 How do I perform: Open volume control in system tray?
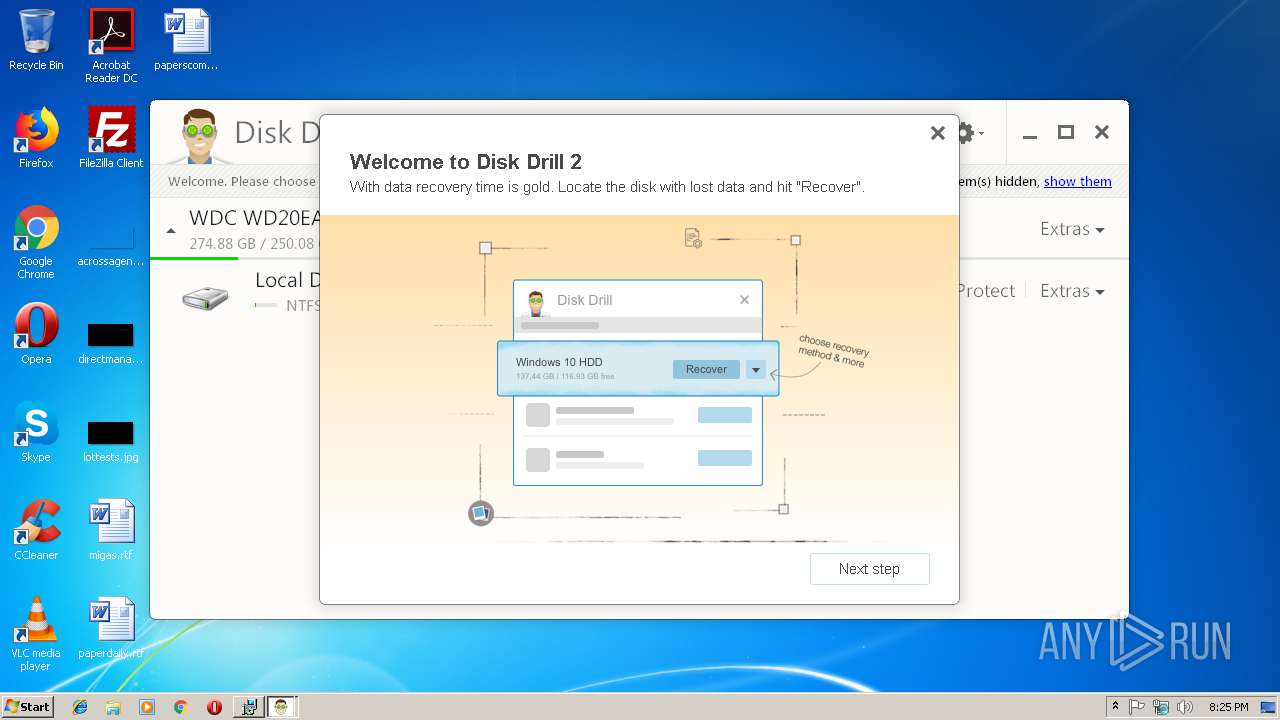click(1185, 707)
